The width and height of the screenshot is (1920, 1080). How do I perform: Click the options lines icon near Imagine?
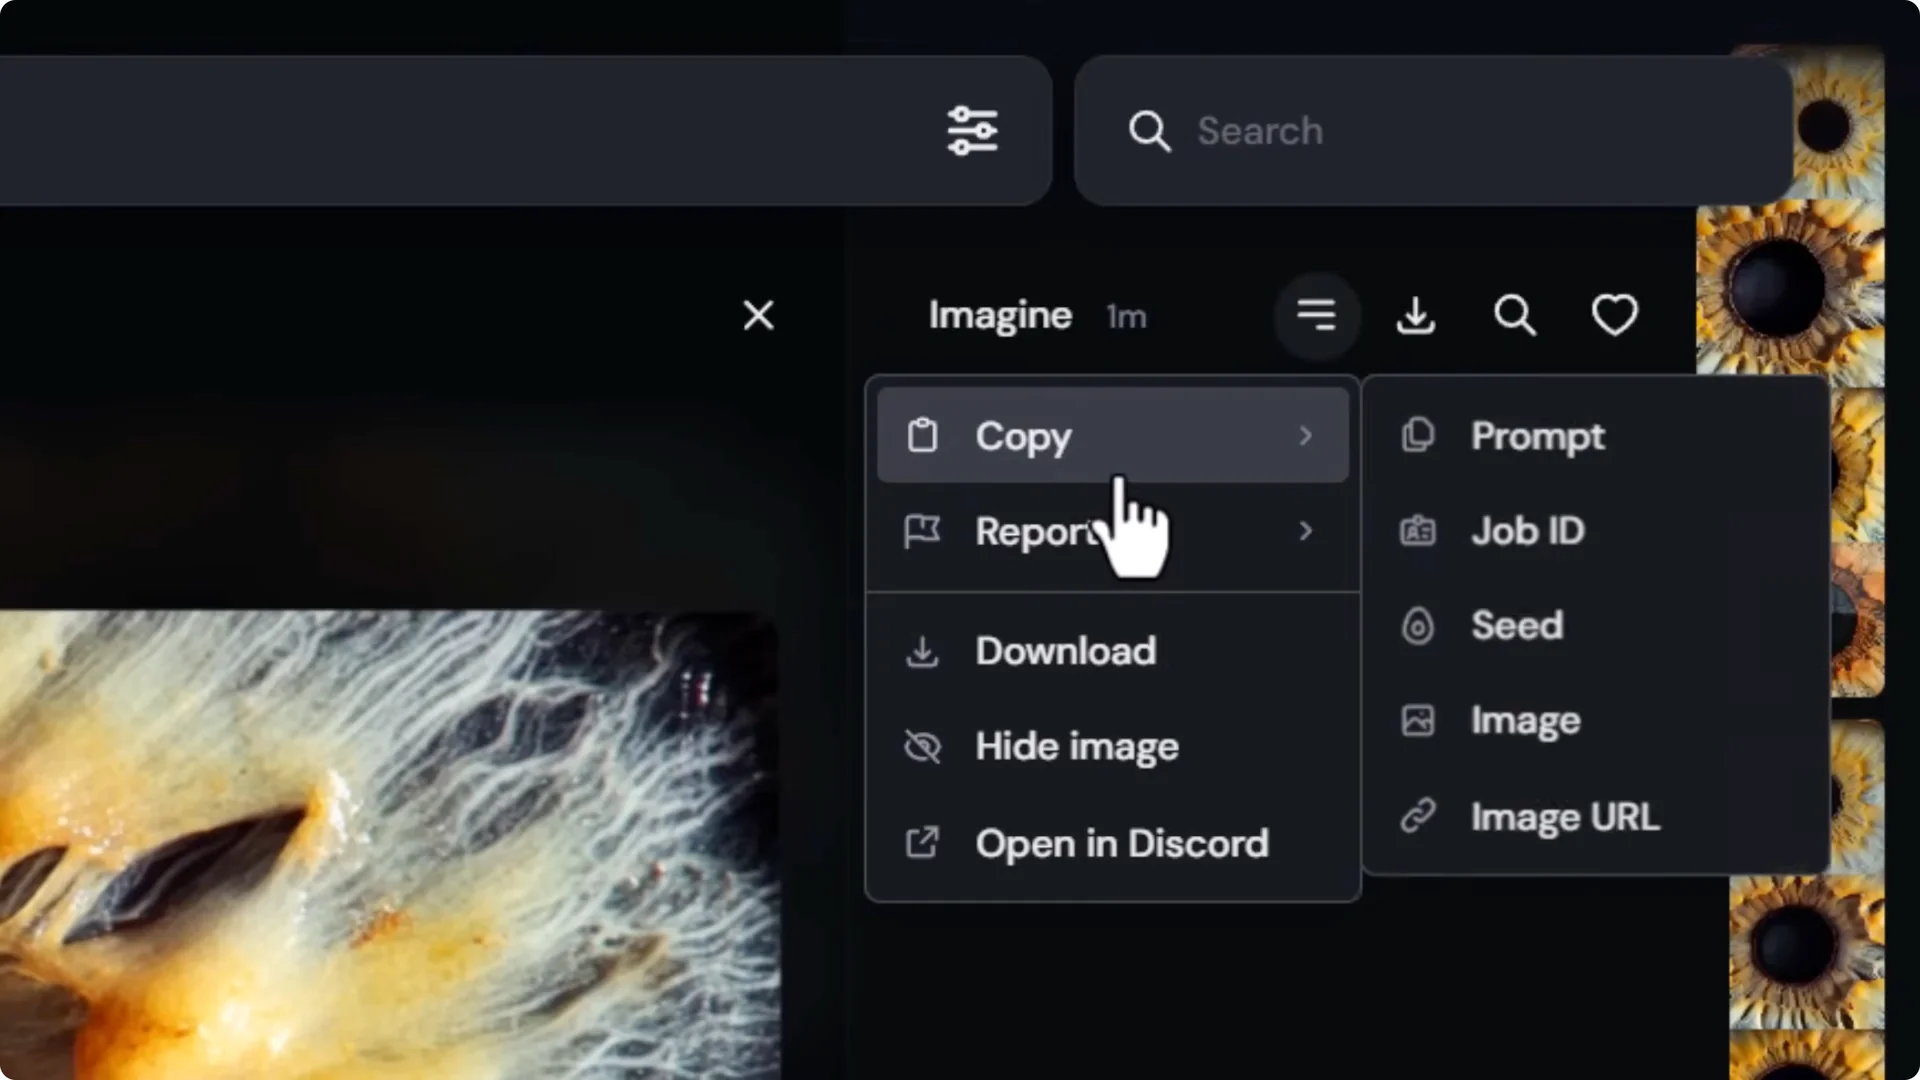click(1317, 315)
